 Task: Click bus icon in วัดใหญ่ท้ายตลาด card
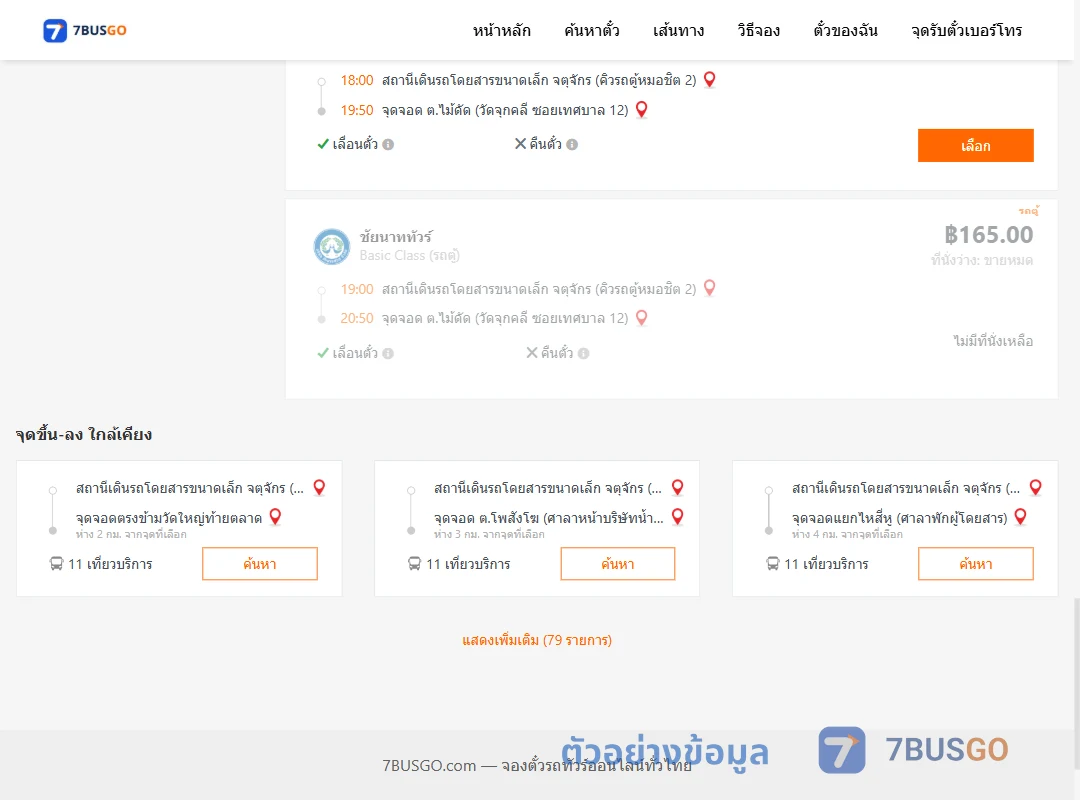point(56,564)
